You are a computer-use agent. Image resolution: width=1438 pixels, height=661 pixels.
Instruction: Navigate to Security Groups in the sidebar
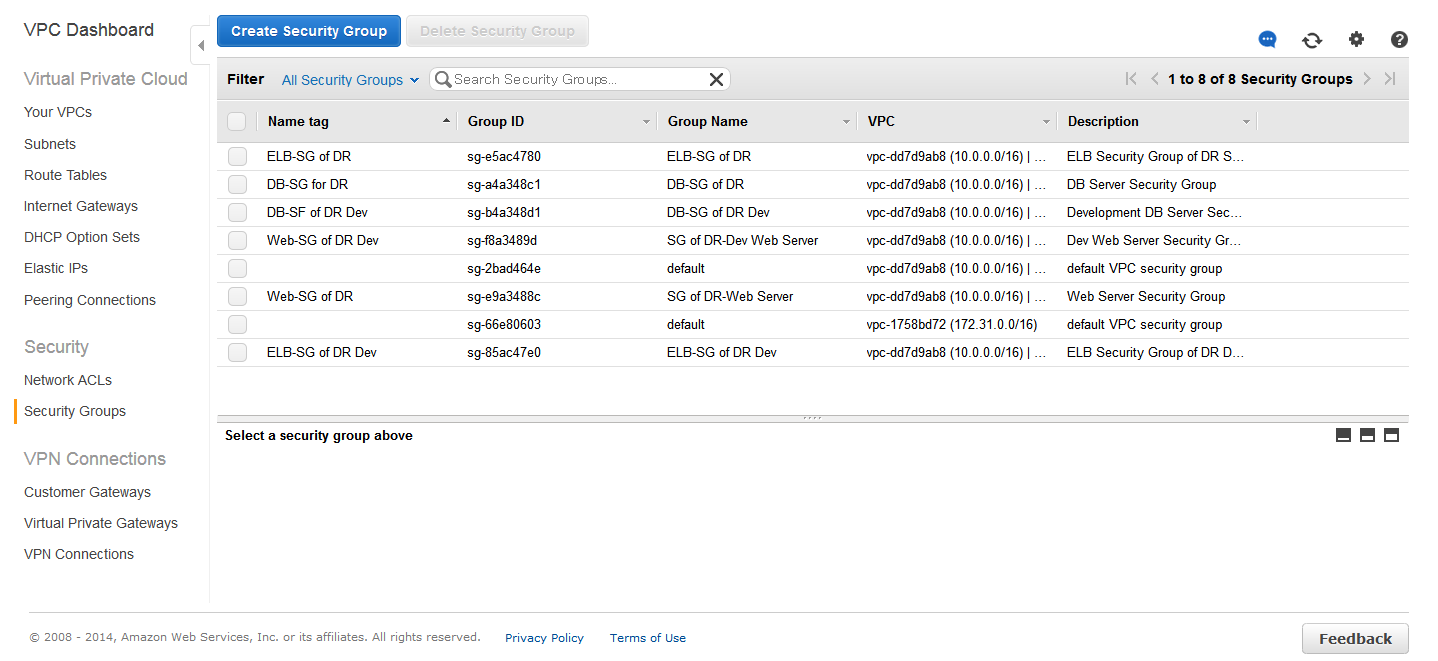(74, 411)
